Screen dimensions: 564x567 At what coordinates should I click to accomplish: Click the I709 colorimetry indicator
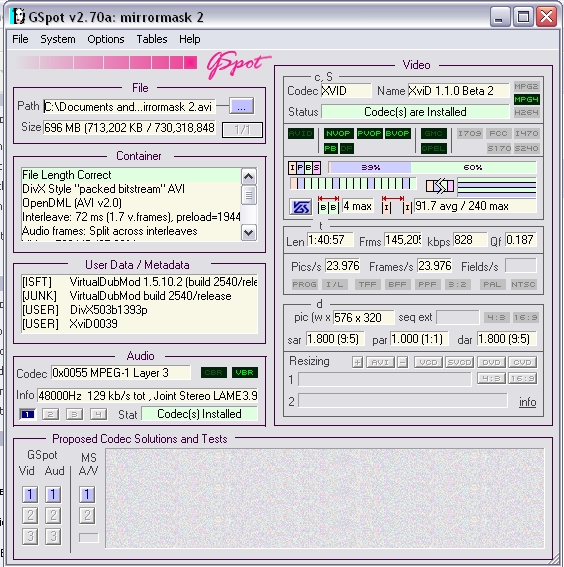469,133
